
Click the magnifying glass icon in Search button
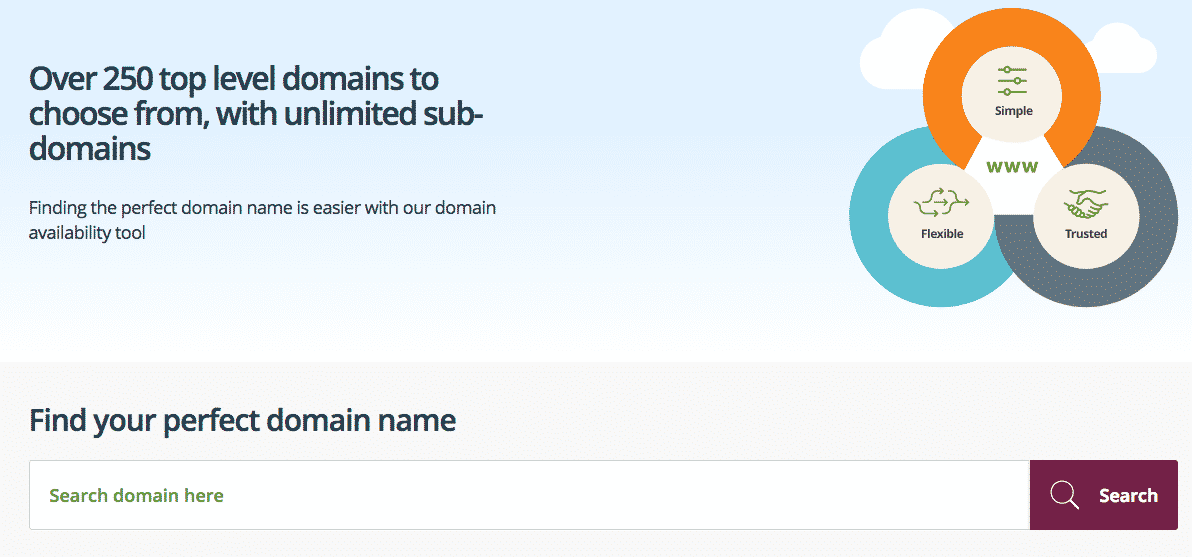point(1064,495)
